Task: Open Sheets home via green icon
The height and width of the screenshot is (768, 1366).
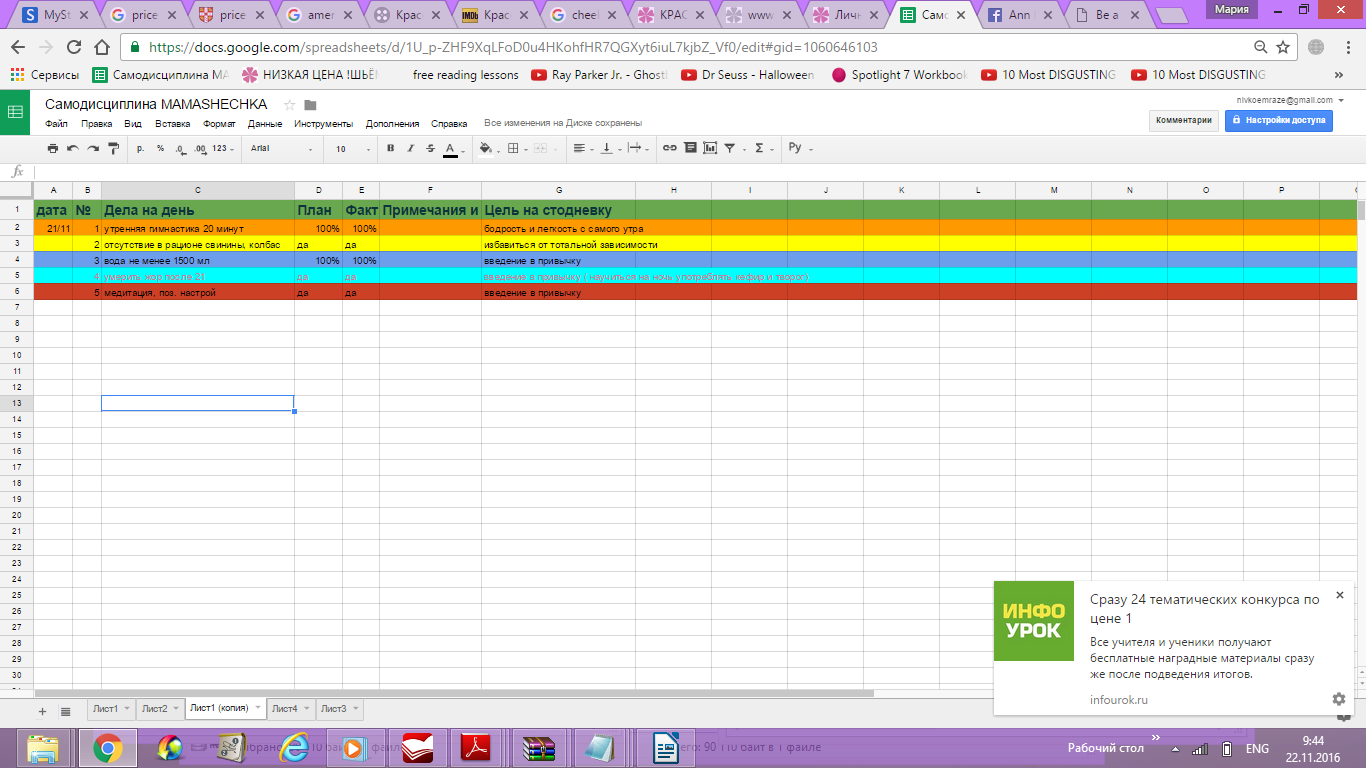Action: point(16,112)
